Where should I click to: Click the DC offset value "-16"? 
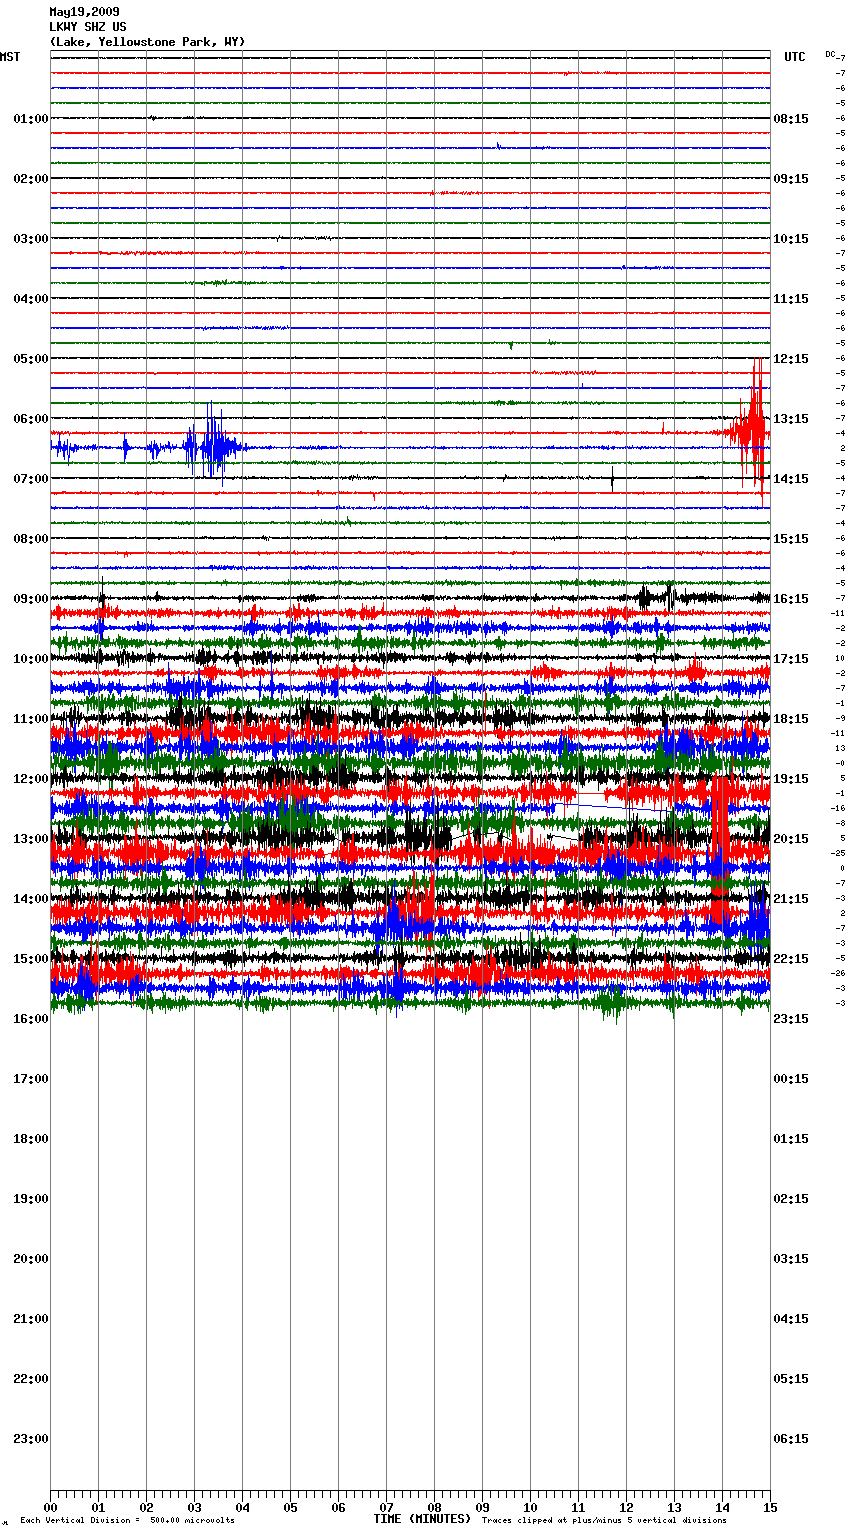point(838,809)
